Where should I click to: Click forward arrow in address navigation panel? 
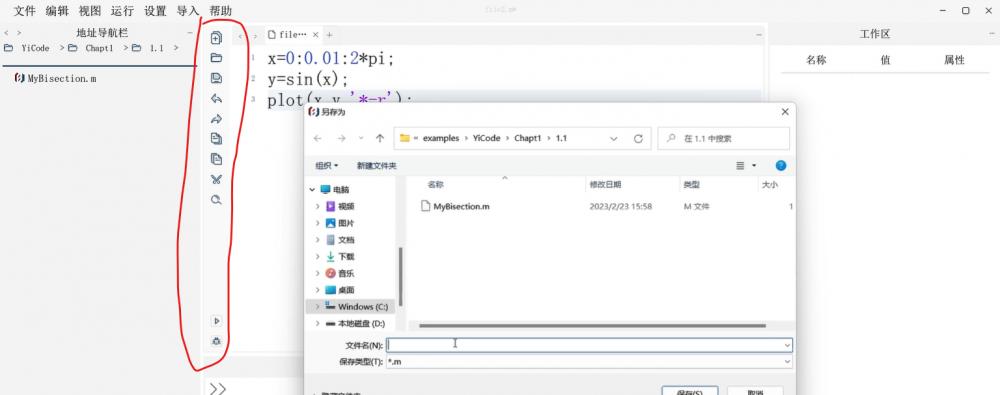tap(19, 33)
